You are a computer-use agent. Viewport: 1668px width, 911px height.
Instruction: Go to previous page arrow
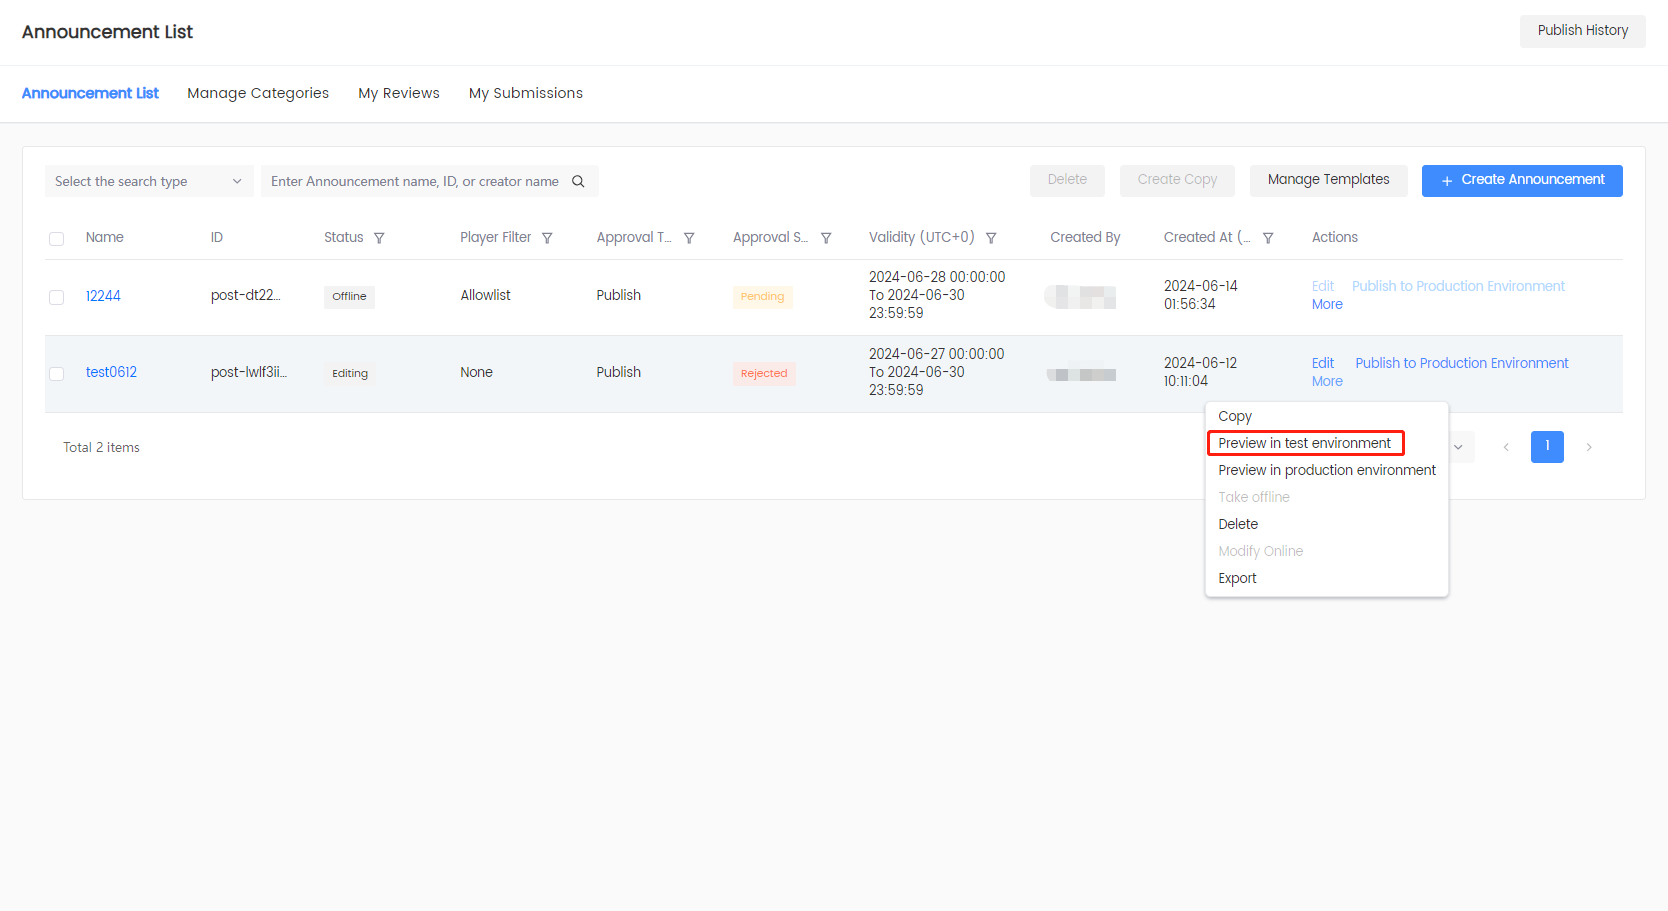[x=1506, y=447]
